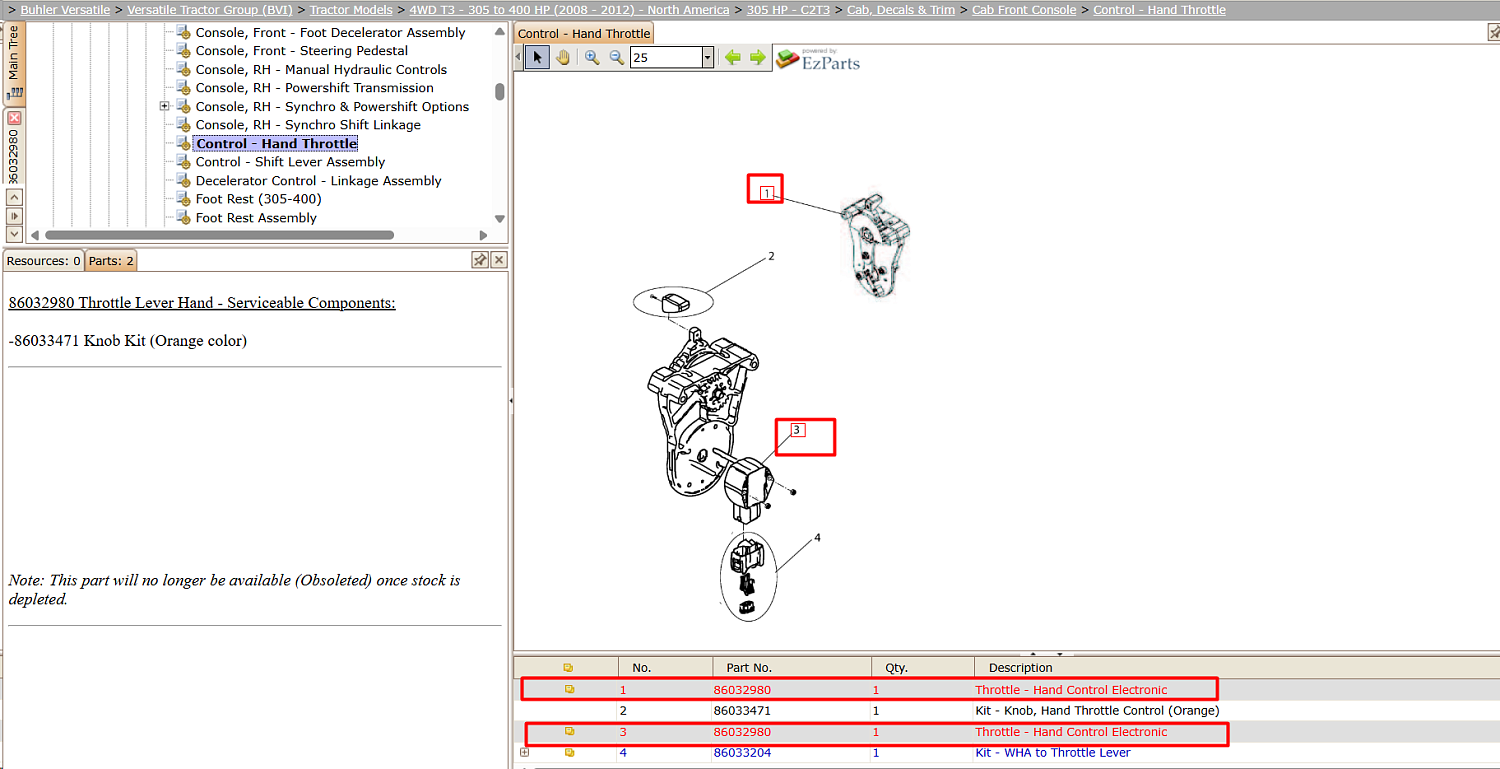
Task: Click the side tab down arrow button
Action: tap(14, 235)
